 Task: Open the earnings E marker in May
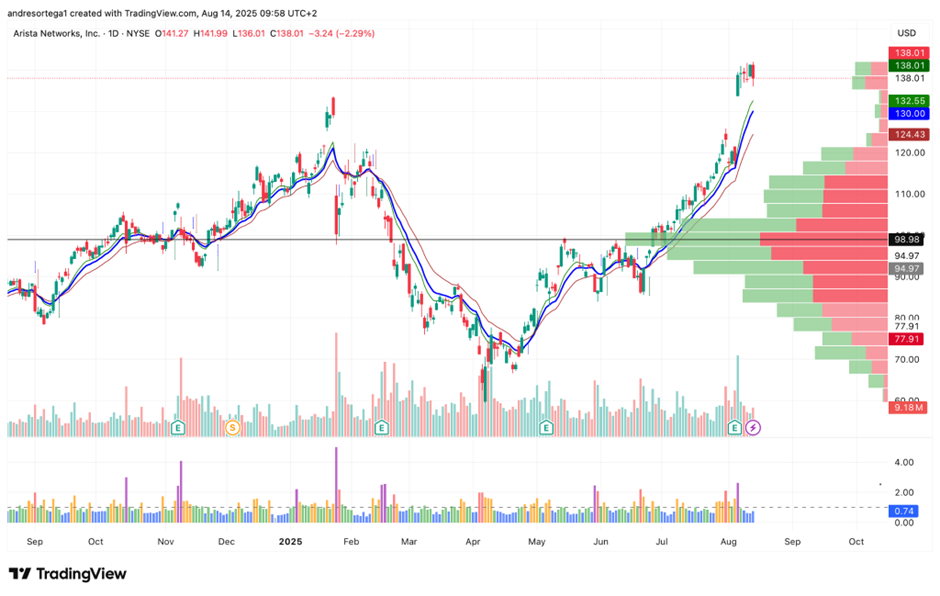pos(546,428)
